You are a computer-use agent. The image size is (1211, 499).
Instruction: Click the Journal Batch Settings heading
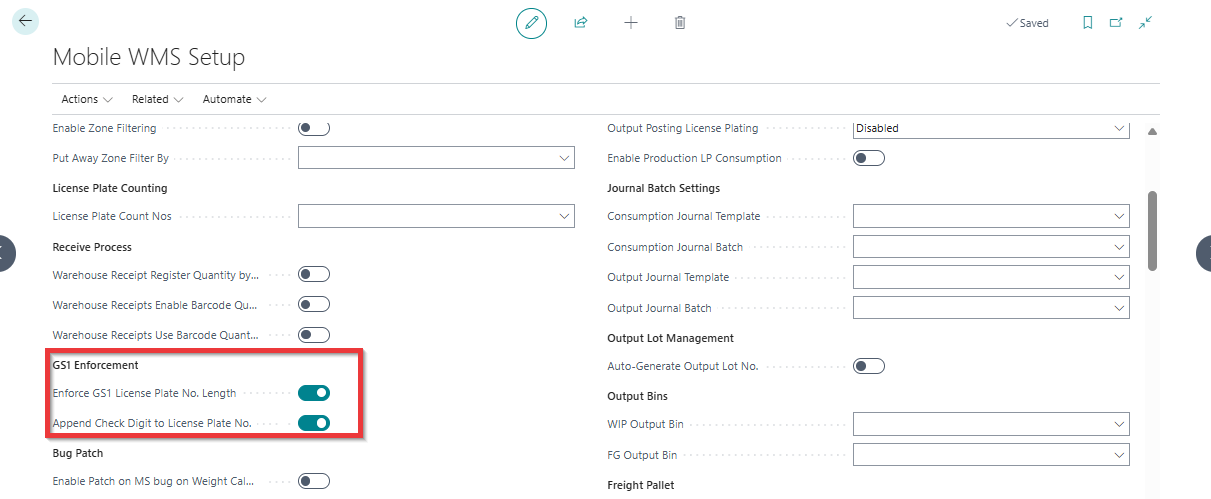664,187
